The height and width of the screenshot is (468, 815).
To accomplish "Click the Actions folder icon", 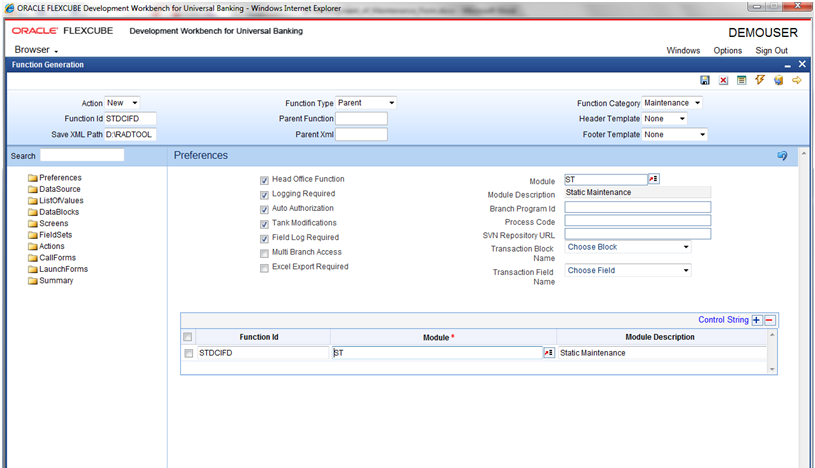I will (33, 246).
